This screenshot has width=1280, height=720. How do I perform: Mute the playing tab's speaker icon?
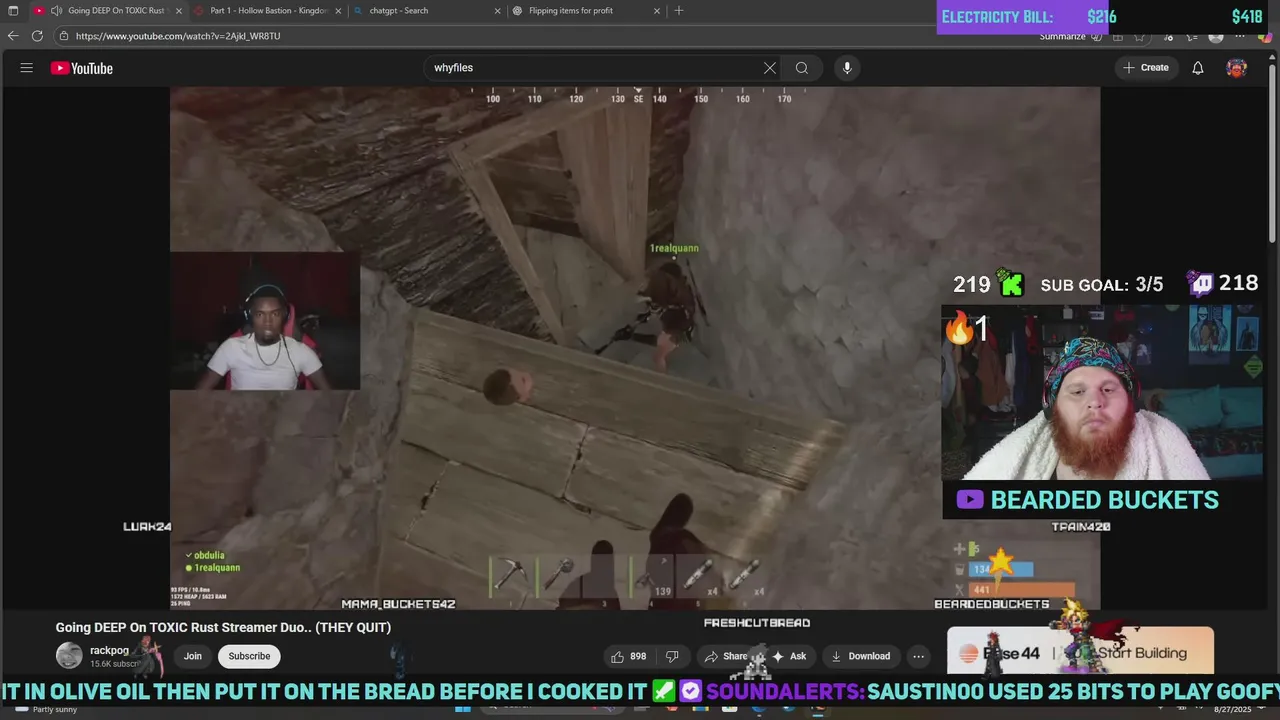tap(56, 11)
